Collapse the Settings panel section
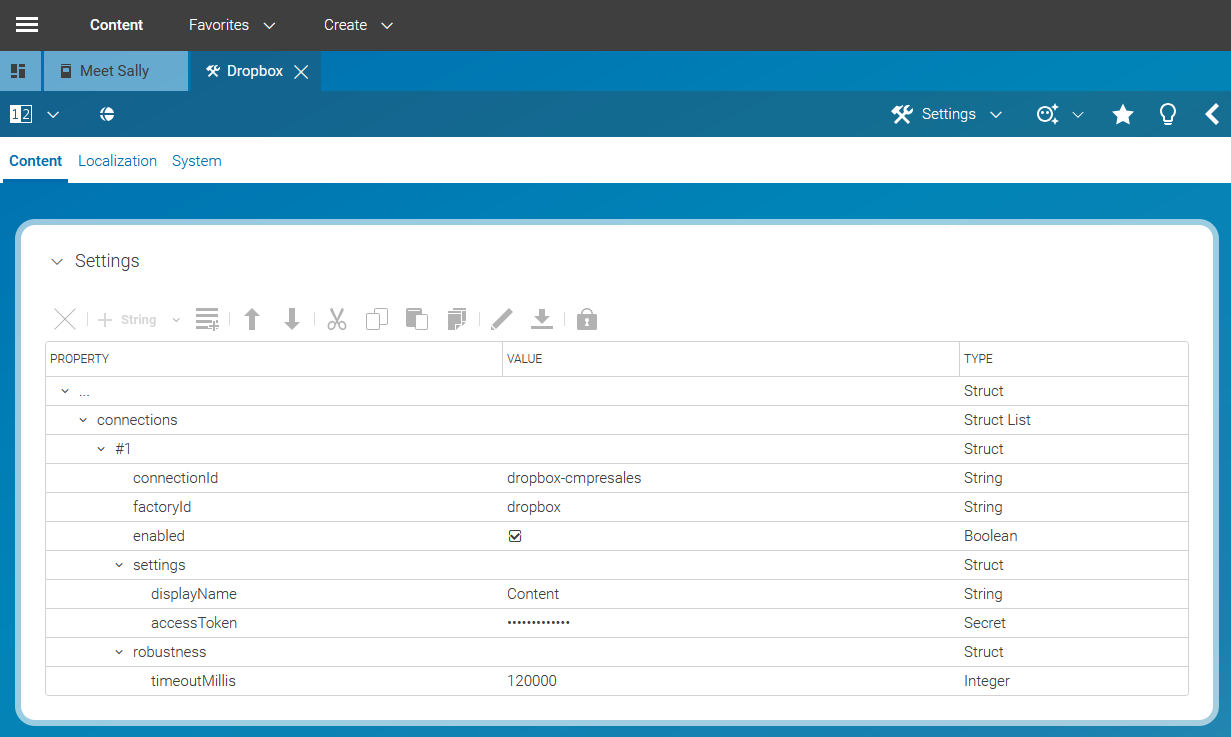The height and width of the screenshot is (737, 1231). coord(57,262)
